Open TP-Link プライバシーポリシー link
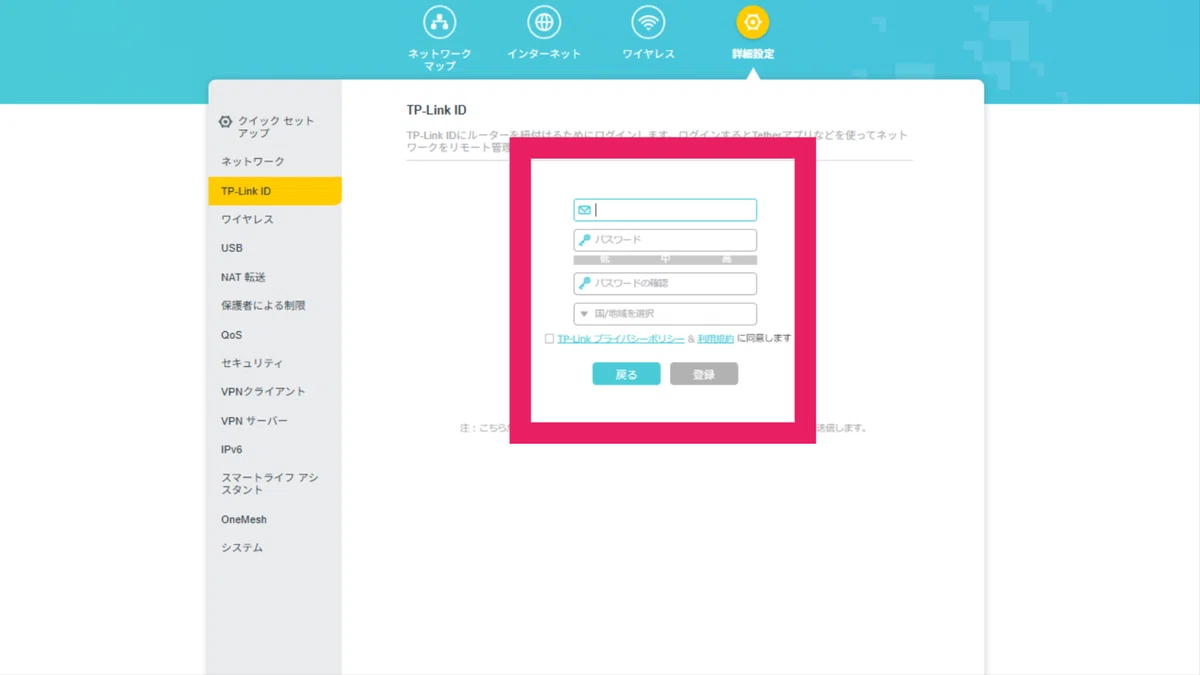This screenshot has height=675, width=1200. [621, 339]
